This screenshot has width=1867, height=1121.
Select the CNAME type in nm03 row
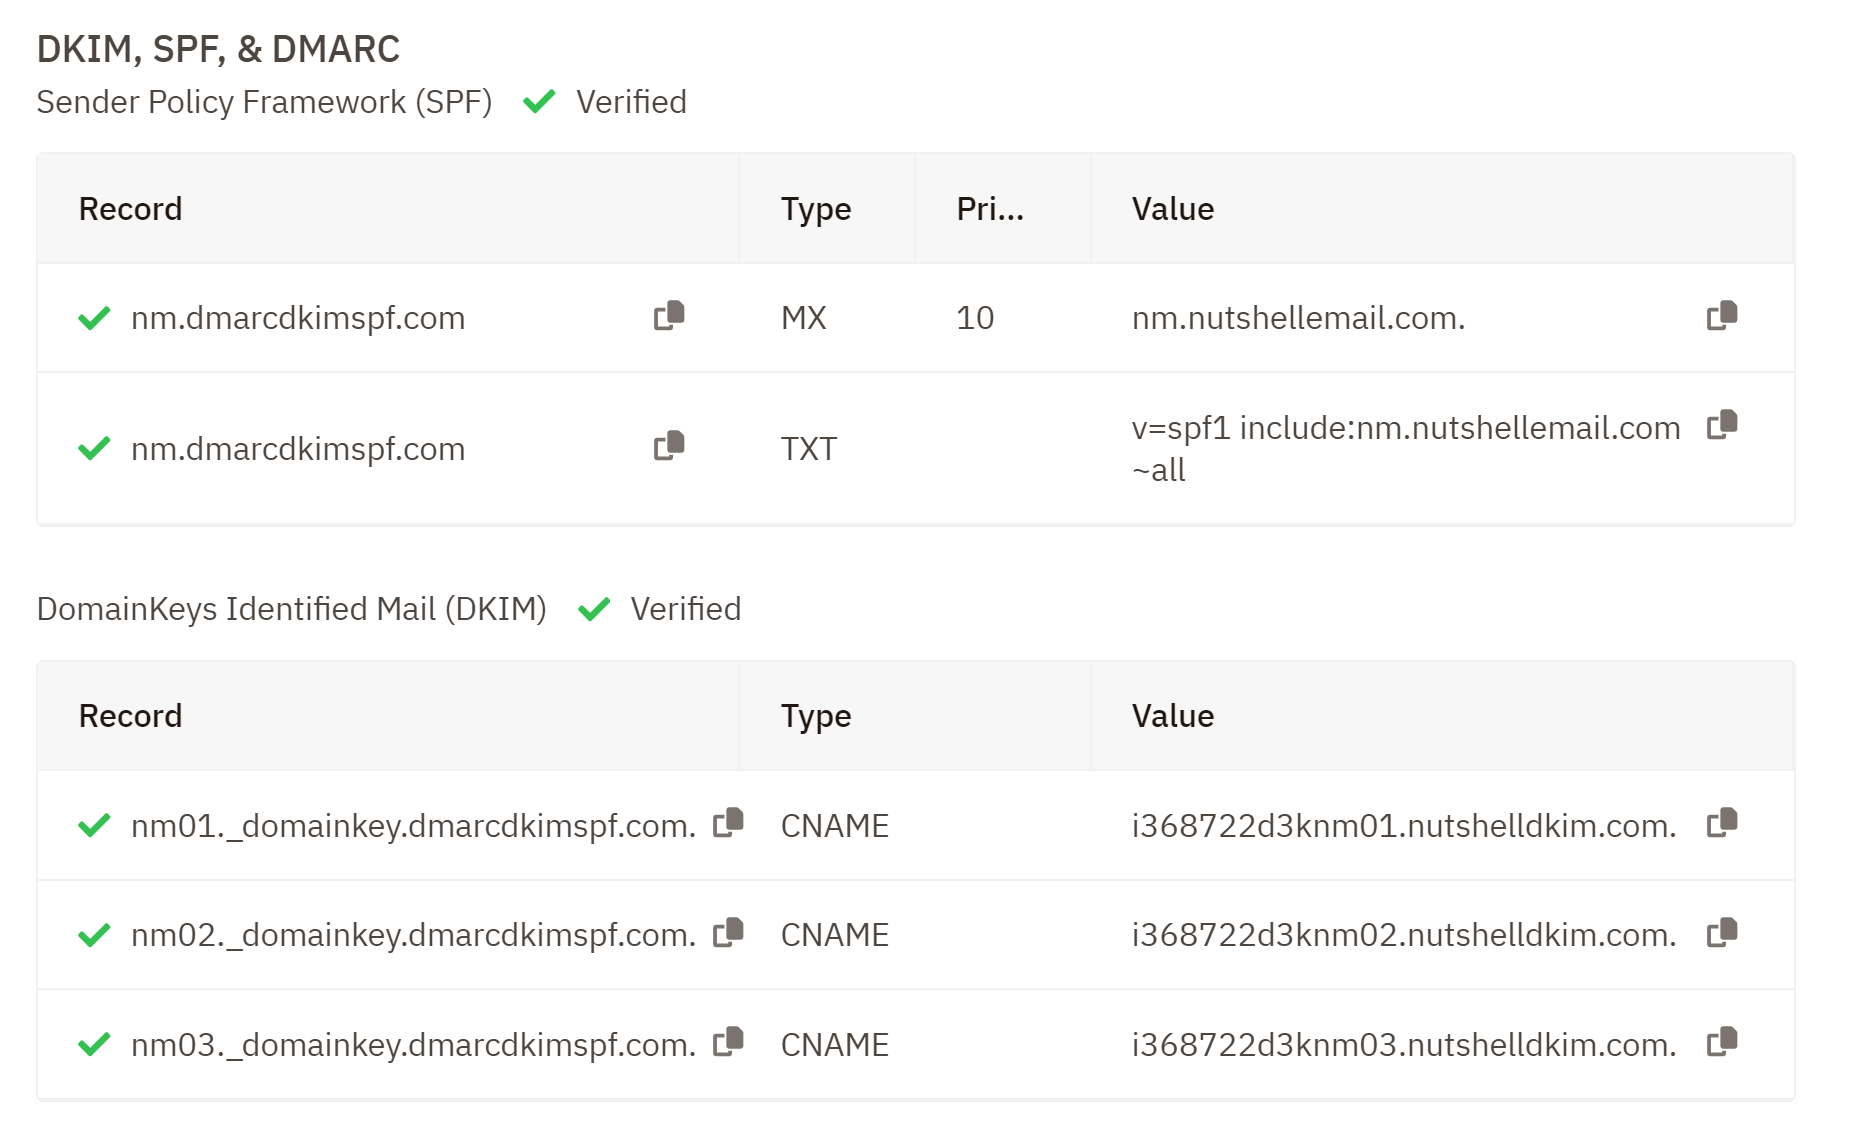point(835,1045)
